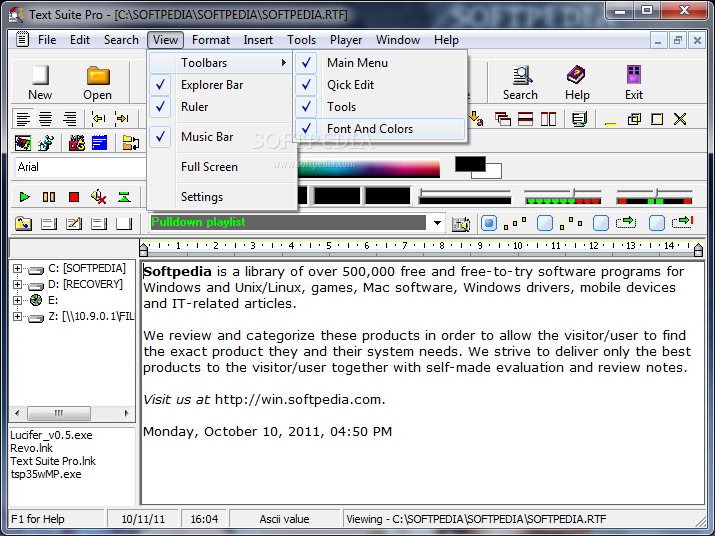Click the monitor screen icon in window toolbar
715x536 pixels.
tap(579, 119)
